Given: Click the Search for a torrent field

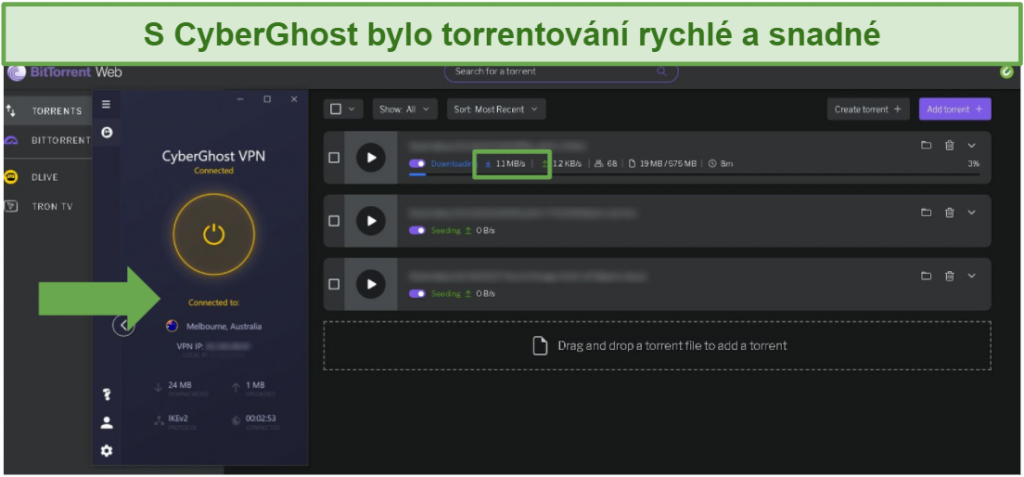Looking at the screenshot, I should (561, 71).
